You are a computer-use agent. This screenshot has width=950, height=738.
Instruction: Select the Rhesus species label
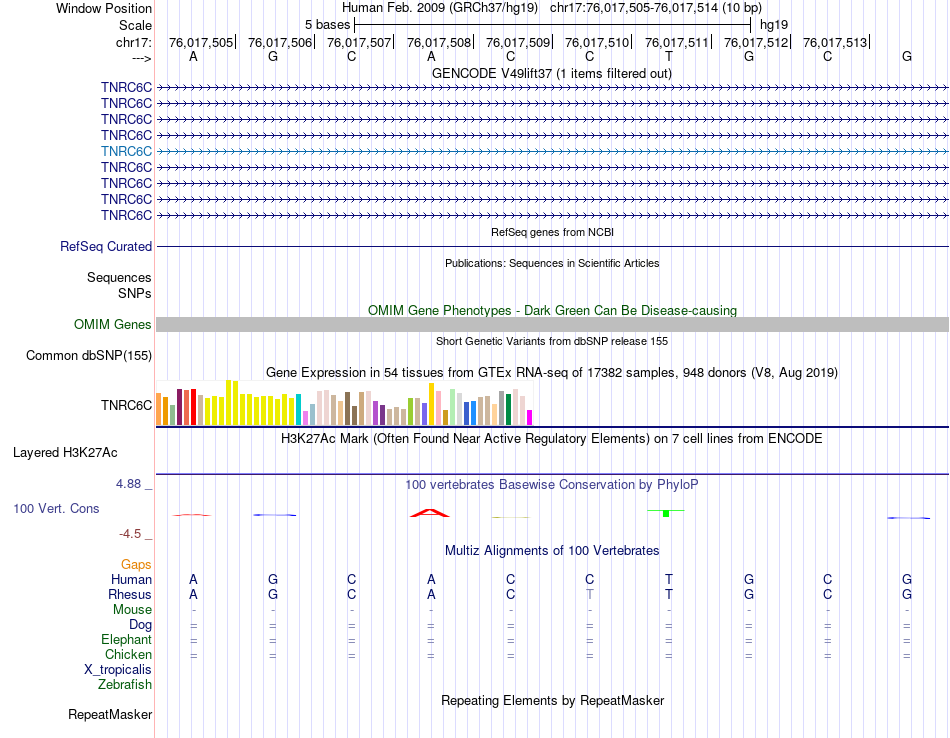pyautogui.click(x=130, y=594)
